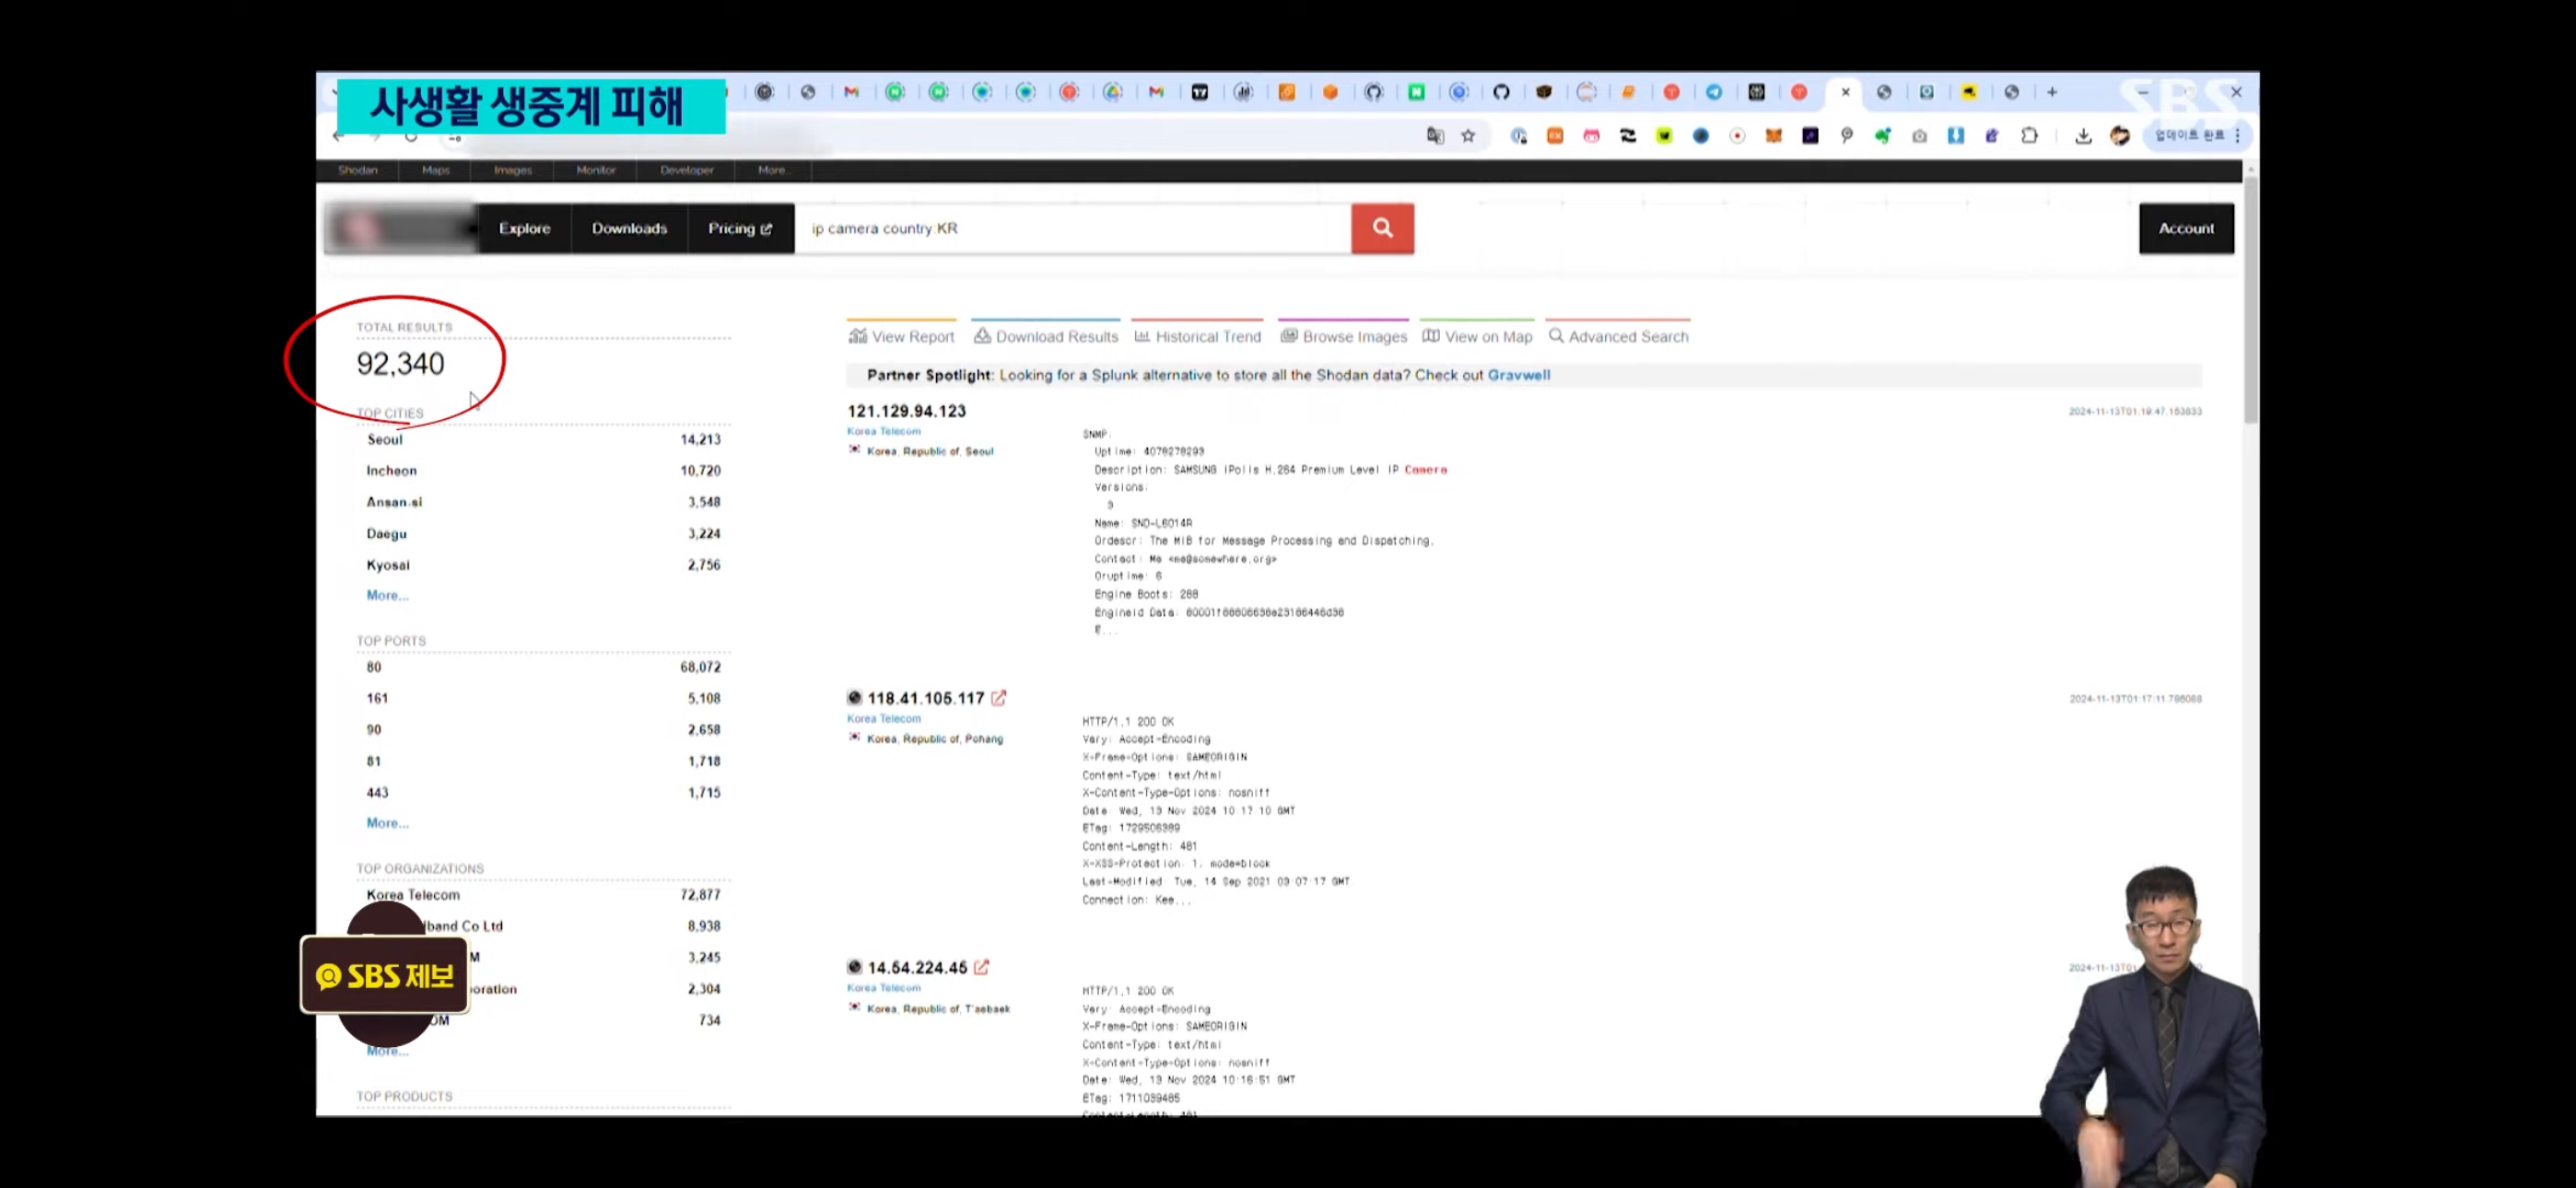This screenshot has width=2576, height=1188.
Task: Click the Downloads button
Action: coord(629,228)
